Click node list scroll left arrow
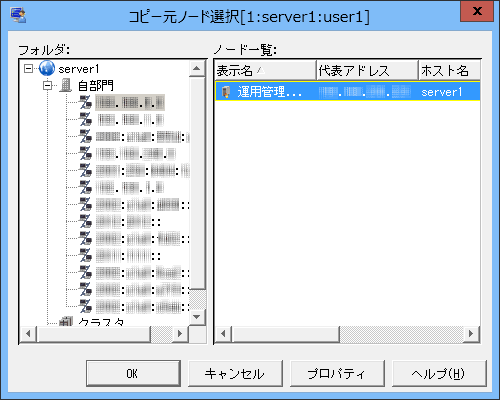 223,333
